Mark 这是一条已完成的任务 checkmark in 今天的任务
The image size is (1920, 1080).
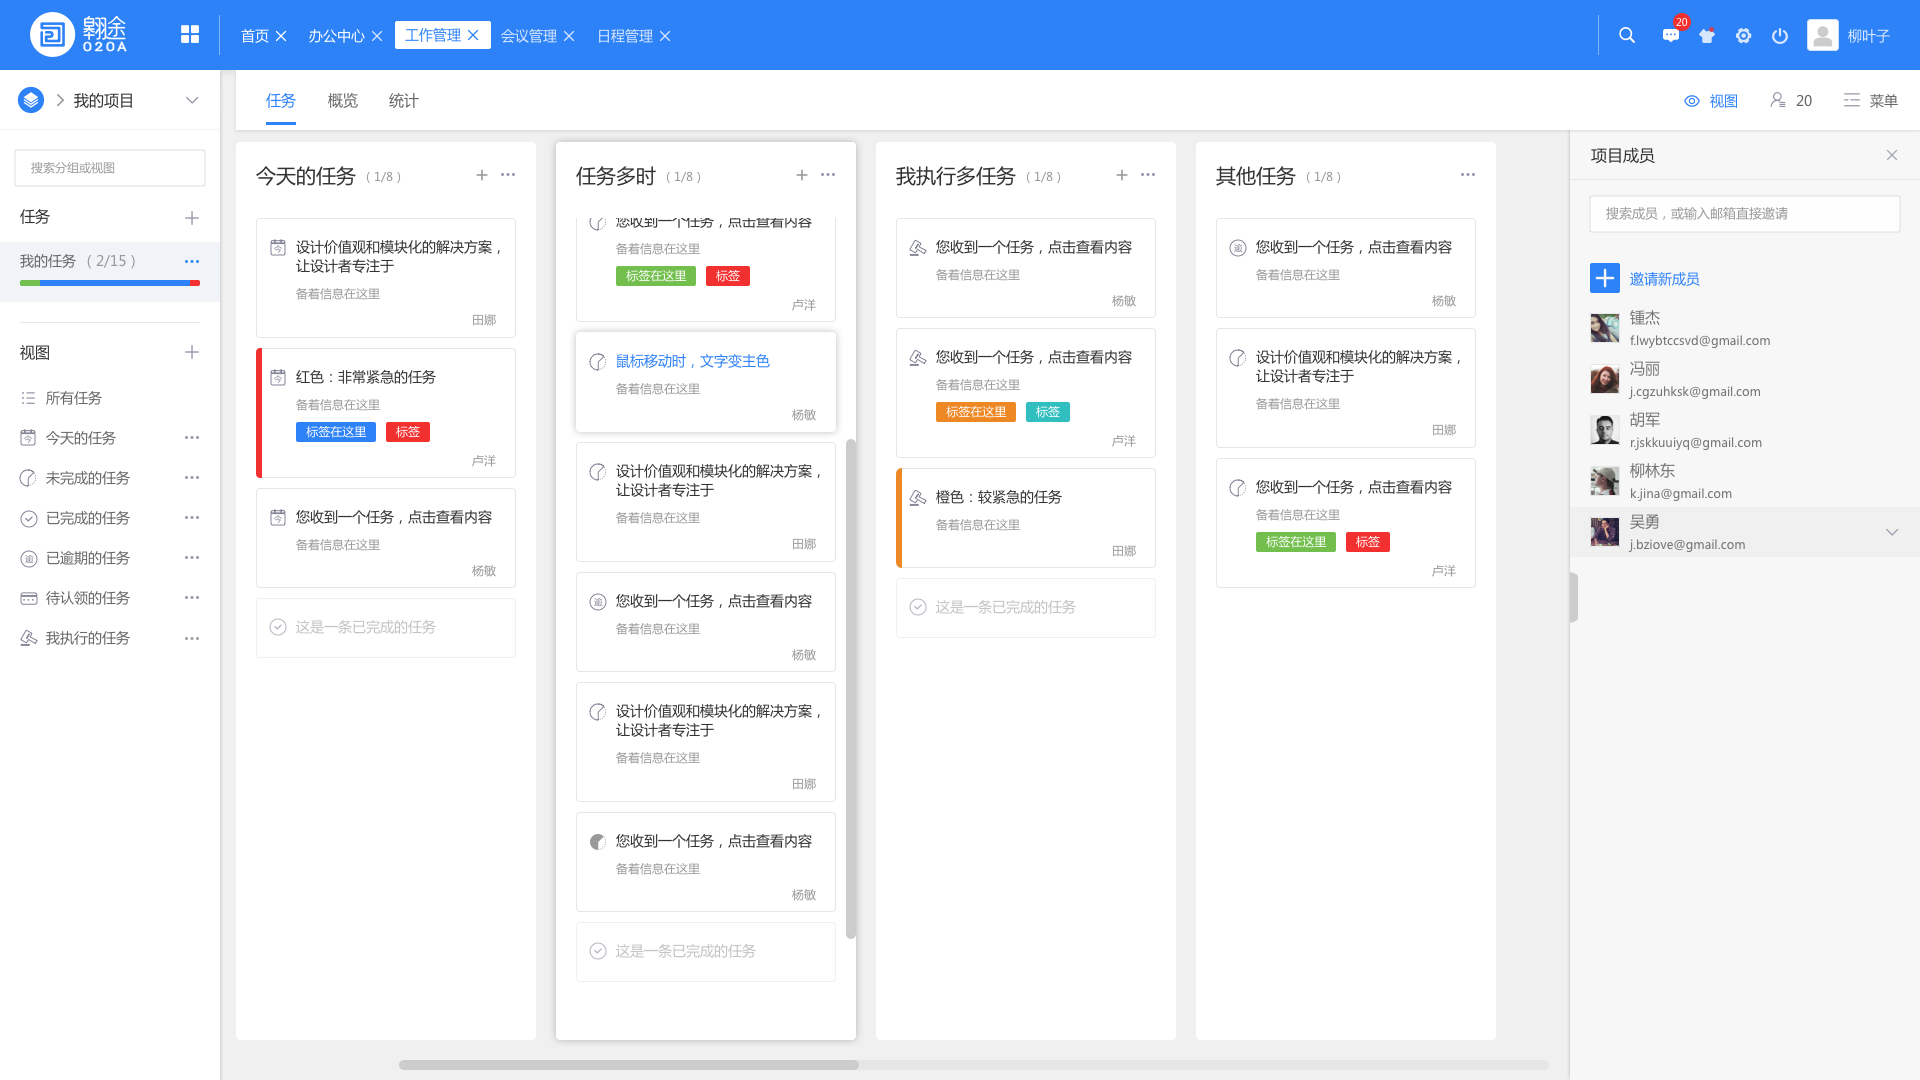pyautogui.click(x=277, y=627)
